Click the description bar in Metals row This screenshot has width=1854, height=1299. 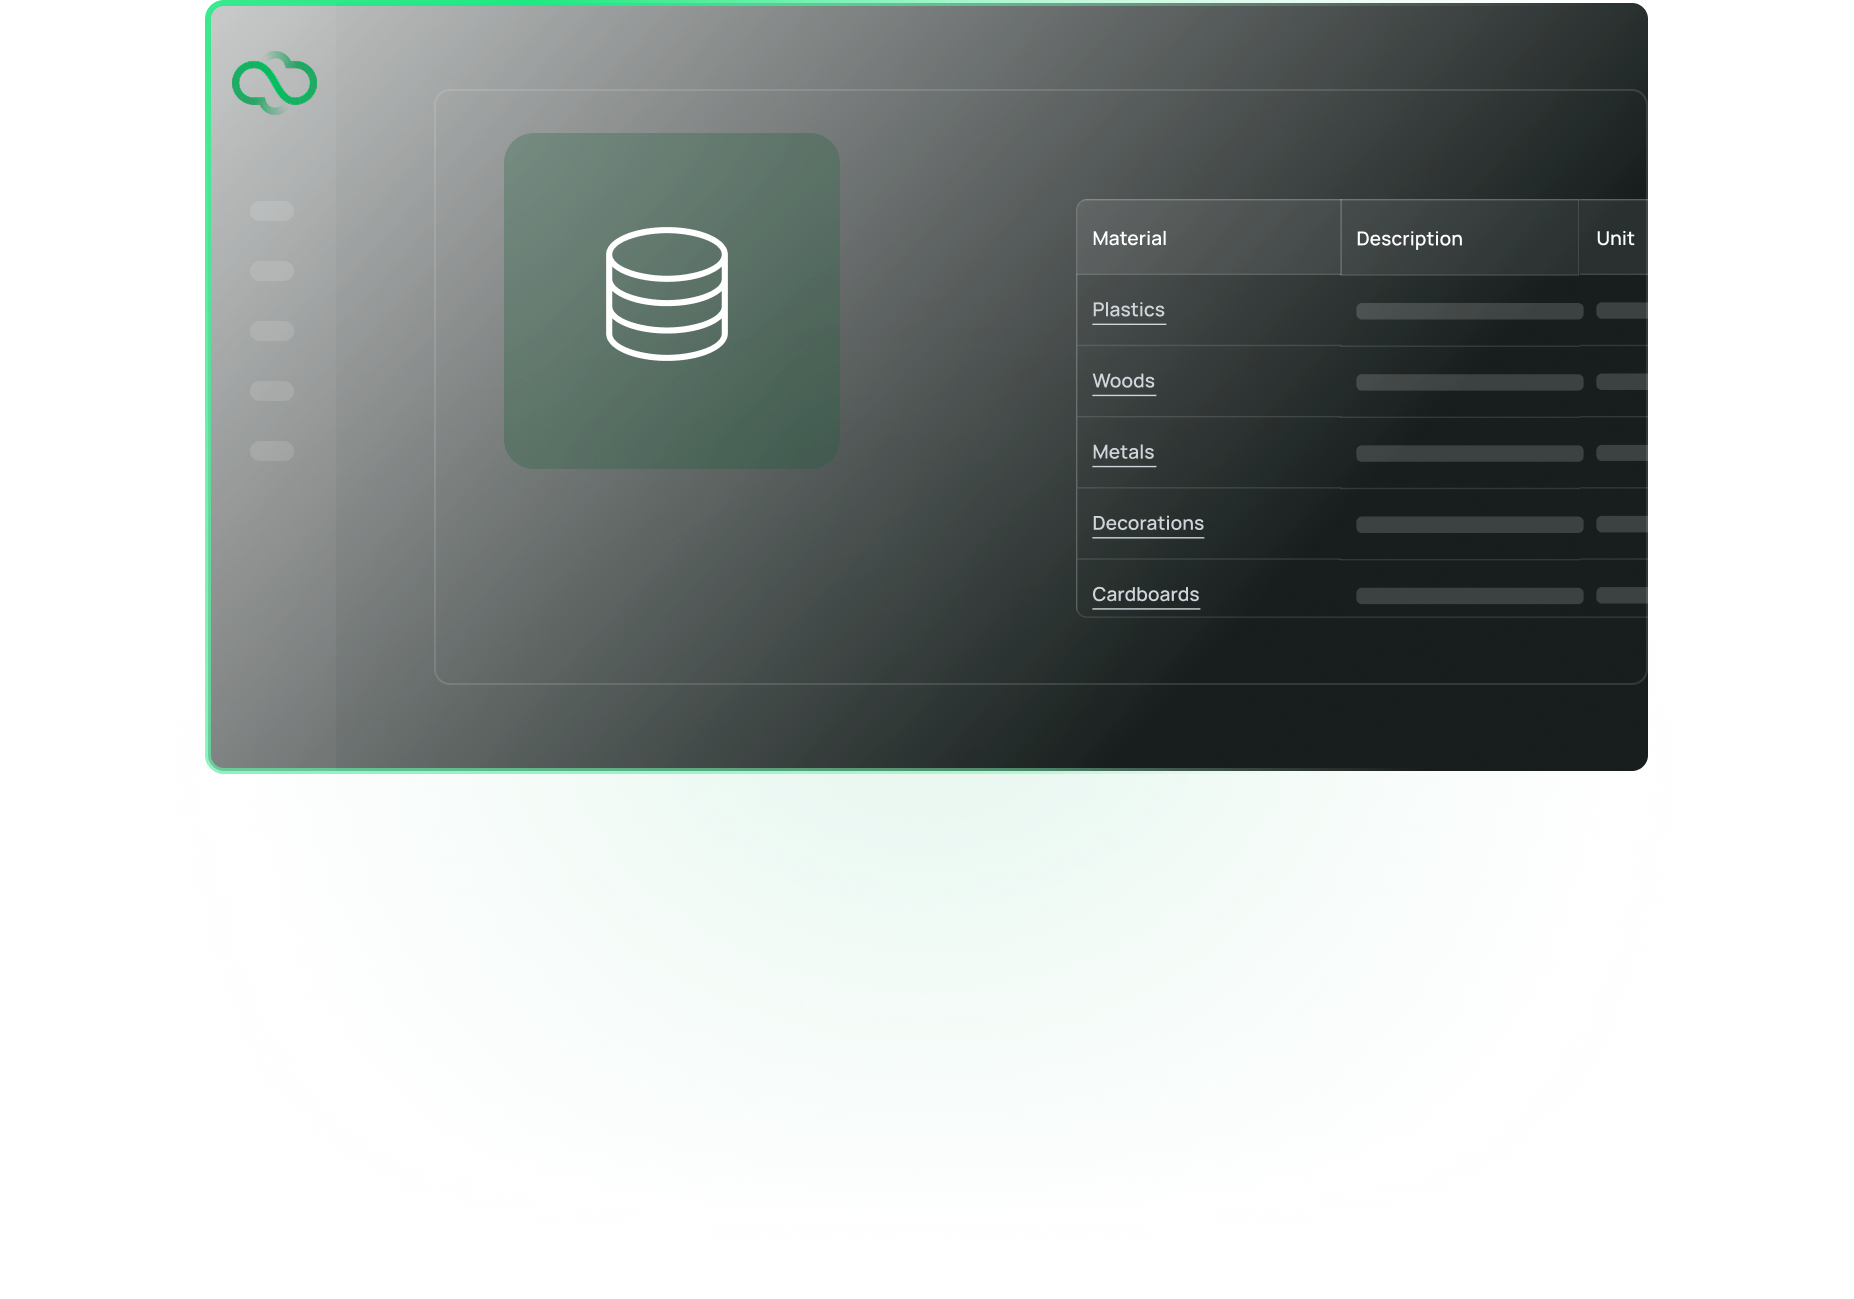(x=1468, y=453)
